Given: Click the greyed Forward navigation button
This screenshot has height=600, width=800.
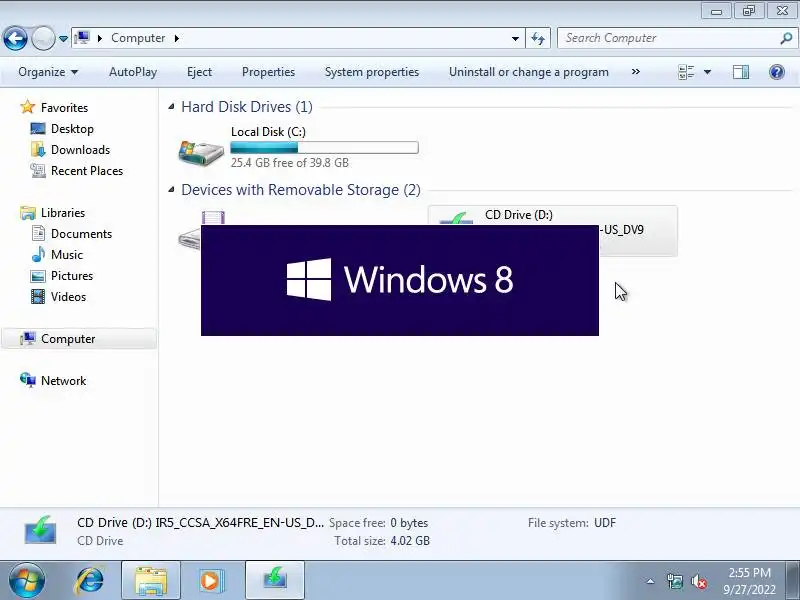Looking at the screenshot, I should 43,38.
